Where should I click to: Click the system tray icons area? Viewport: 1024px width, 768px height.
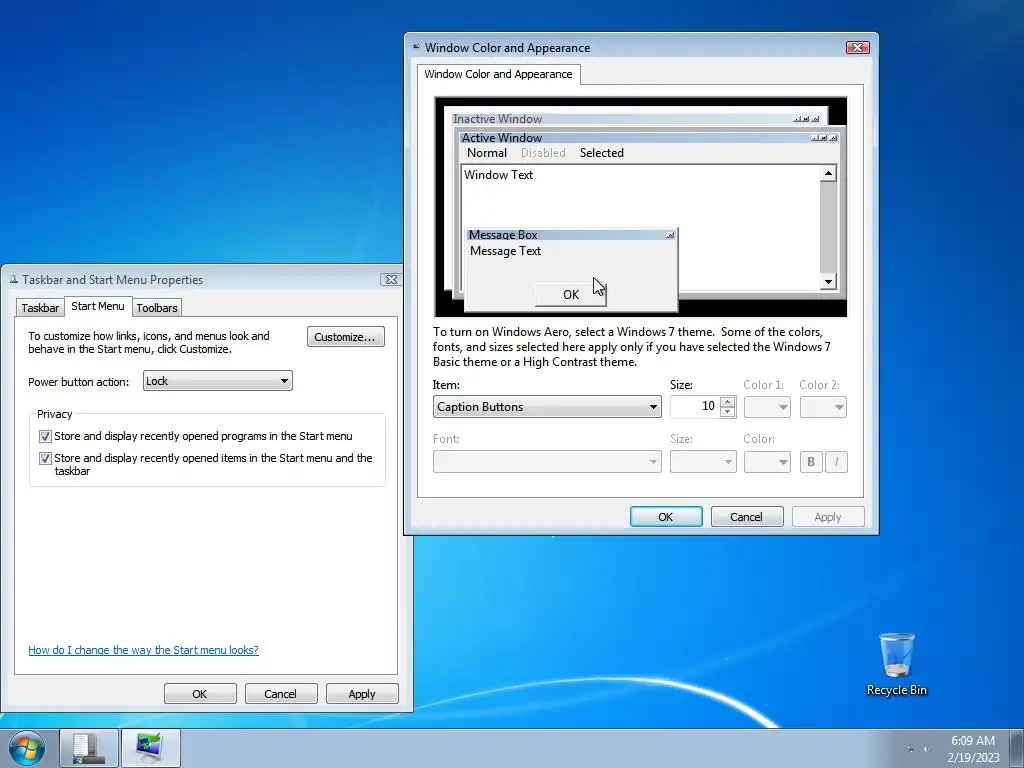[x=918, y=748]
